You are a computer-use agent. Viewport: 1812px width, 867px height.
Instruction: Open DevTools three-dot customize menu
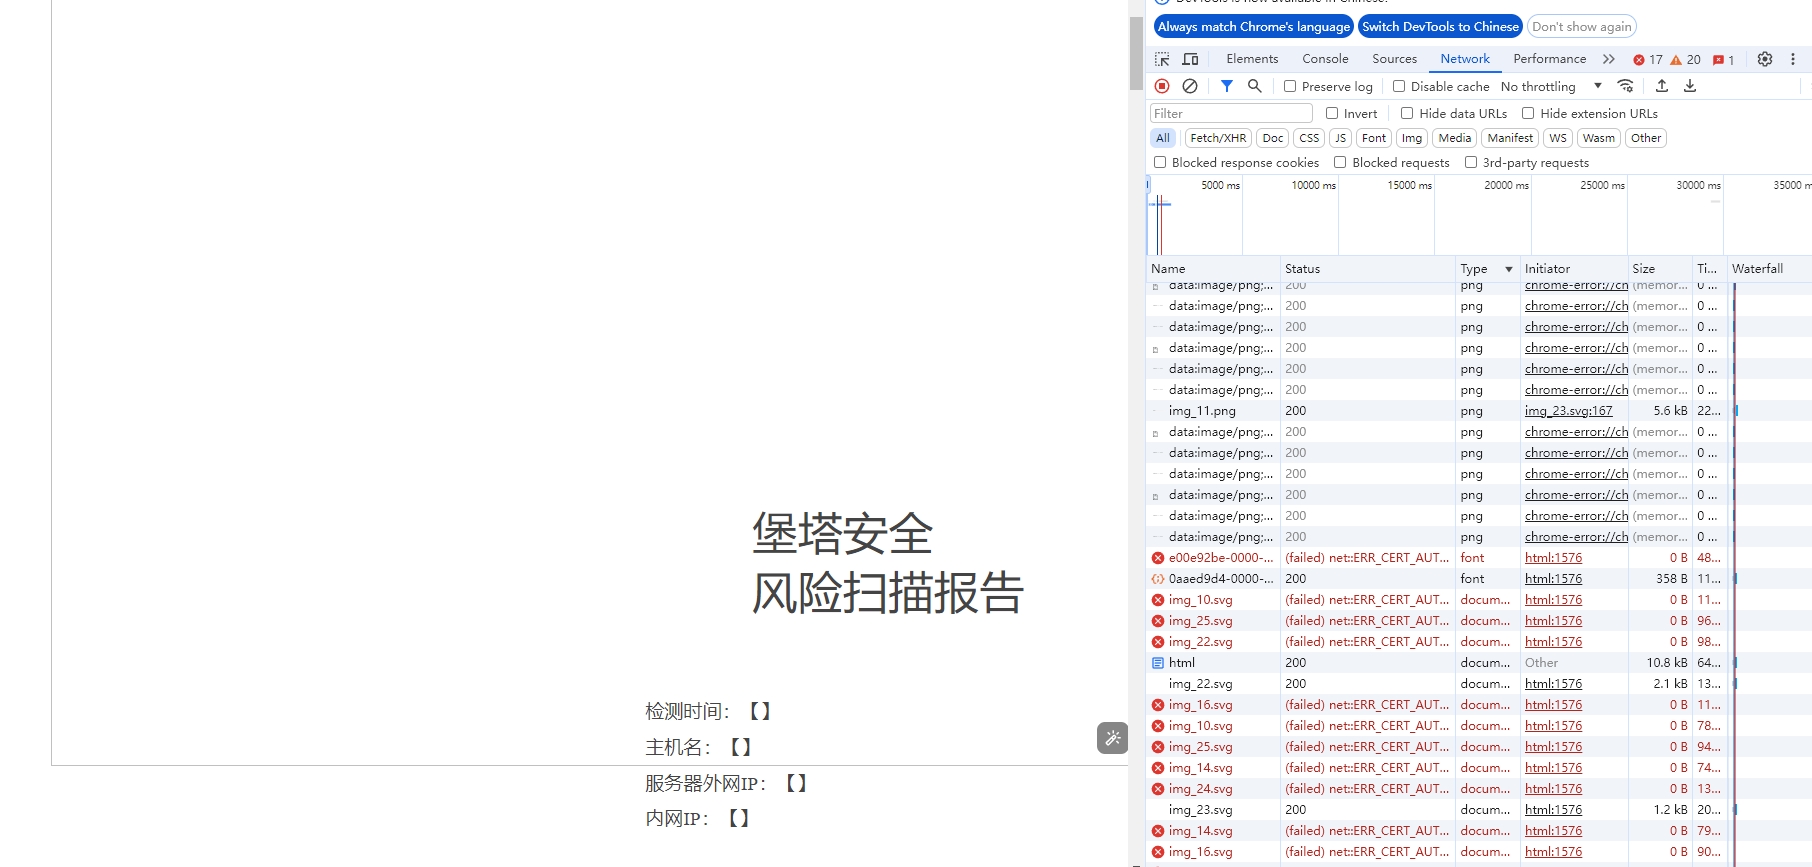[1793, 59]
